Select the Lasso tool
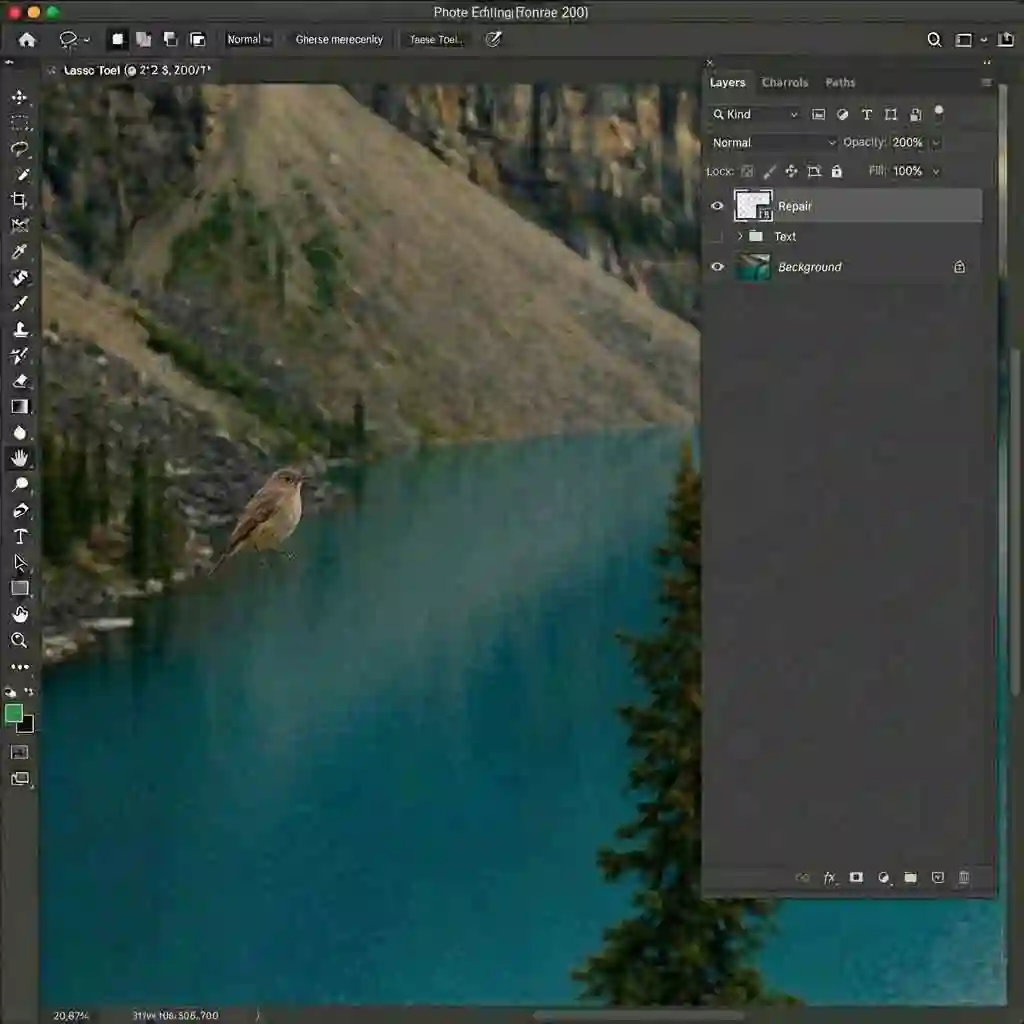This screenshot has height=1024, width=1024. coord(20,149)
